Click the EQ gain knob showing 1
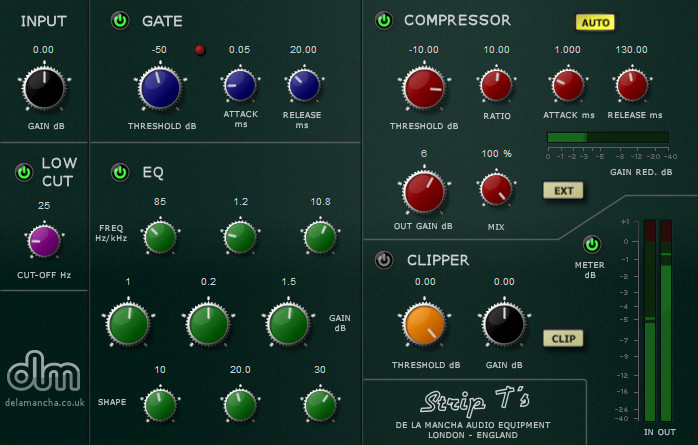Viewport: 698px width, 445px height. click(128, 324)
